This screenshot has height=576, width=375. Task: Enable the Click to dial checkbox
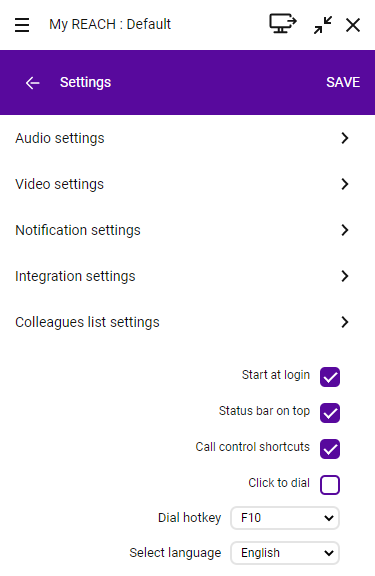point(330,485)
